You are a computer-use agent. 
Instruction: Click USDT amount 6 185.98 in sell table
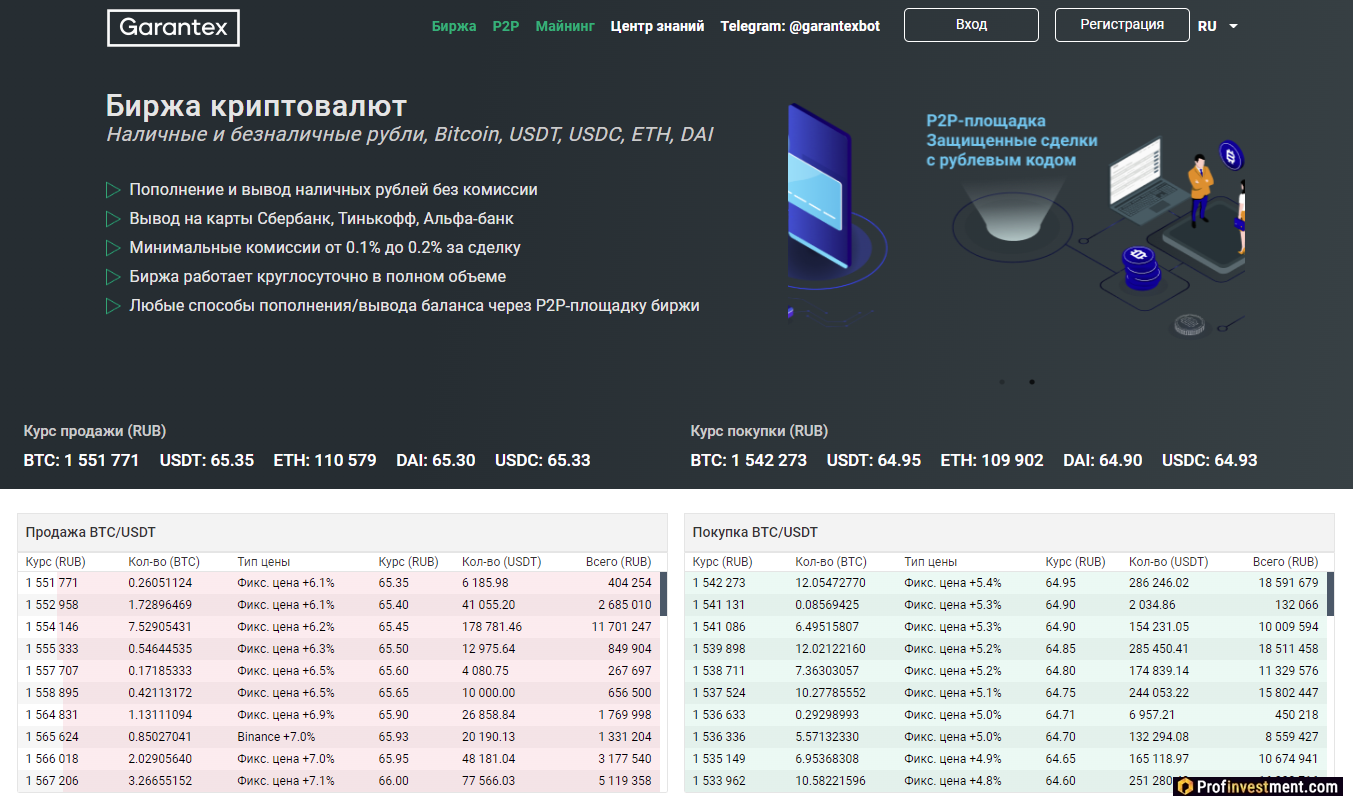pyautogui.click(x=485, y=583)
